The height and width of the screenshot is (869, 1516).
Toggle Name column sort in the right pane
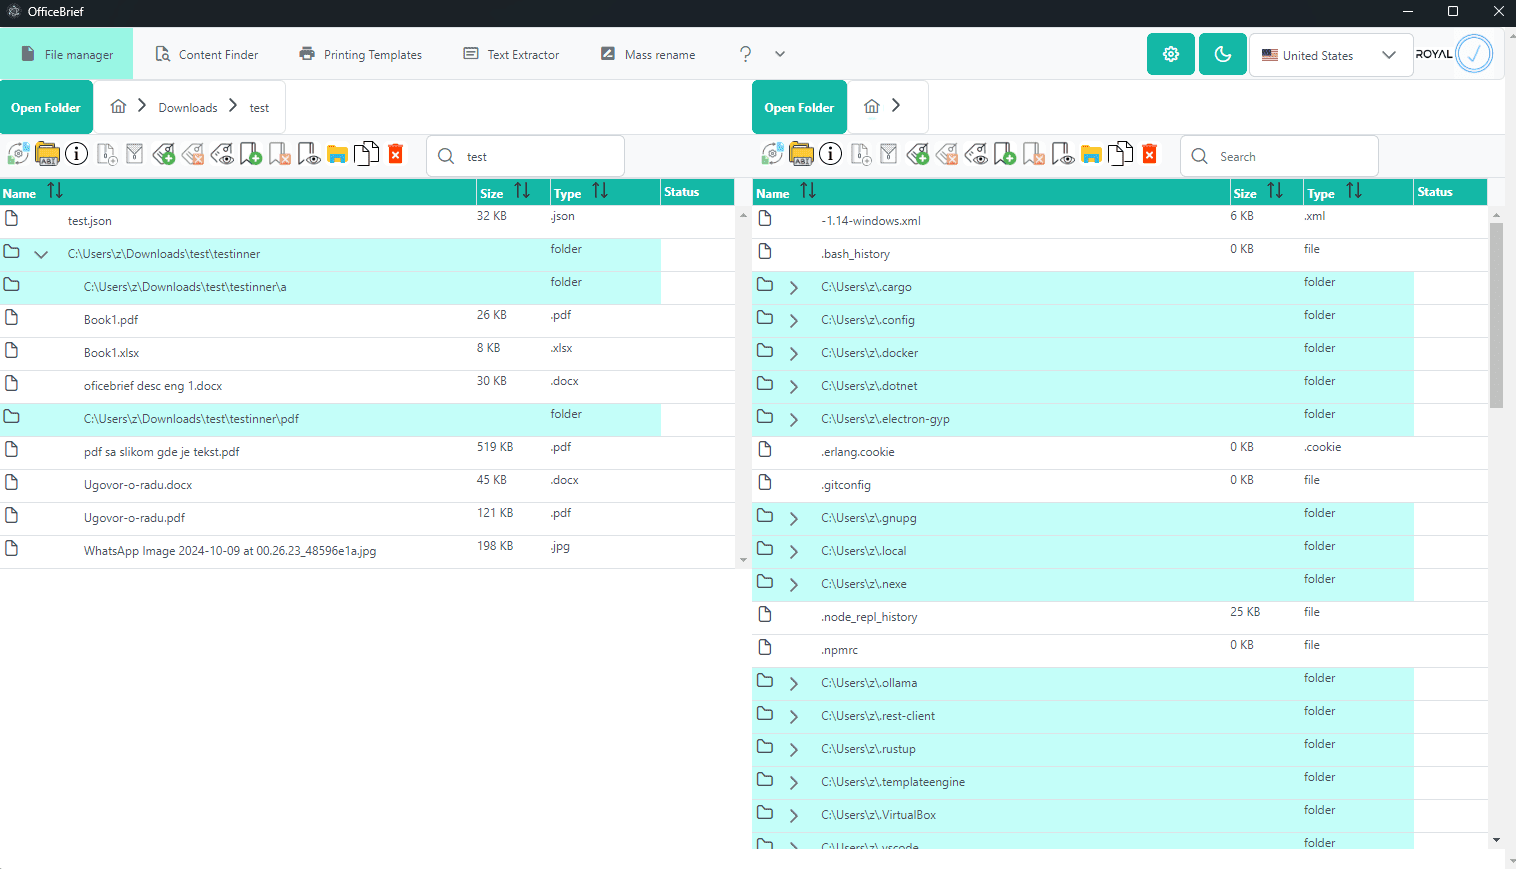point(808,191)
